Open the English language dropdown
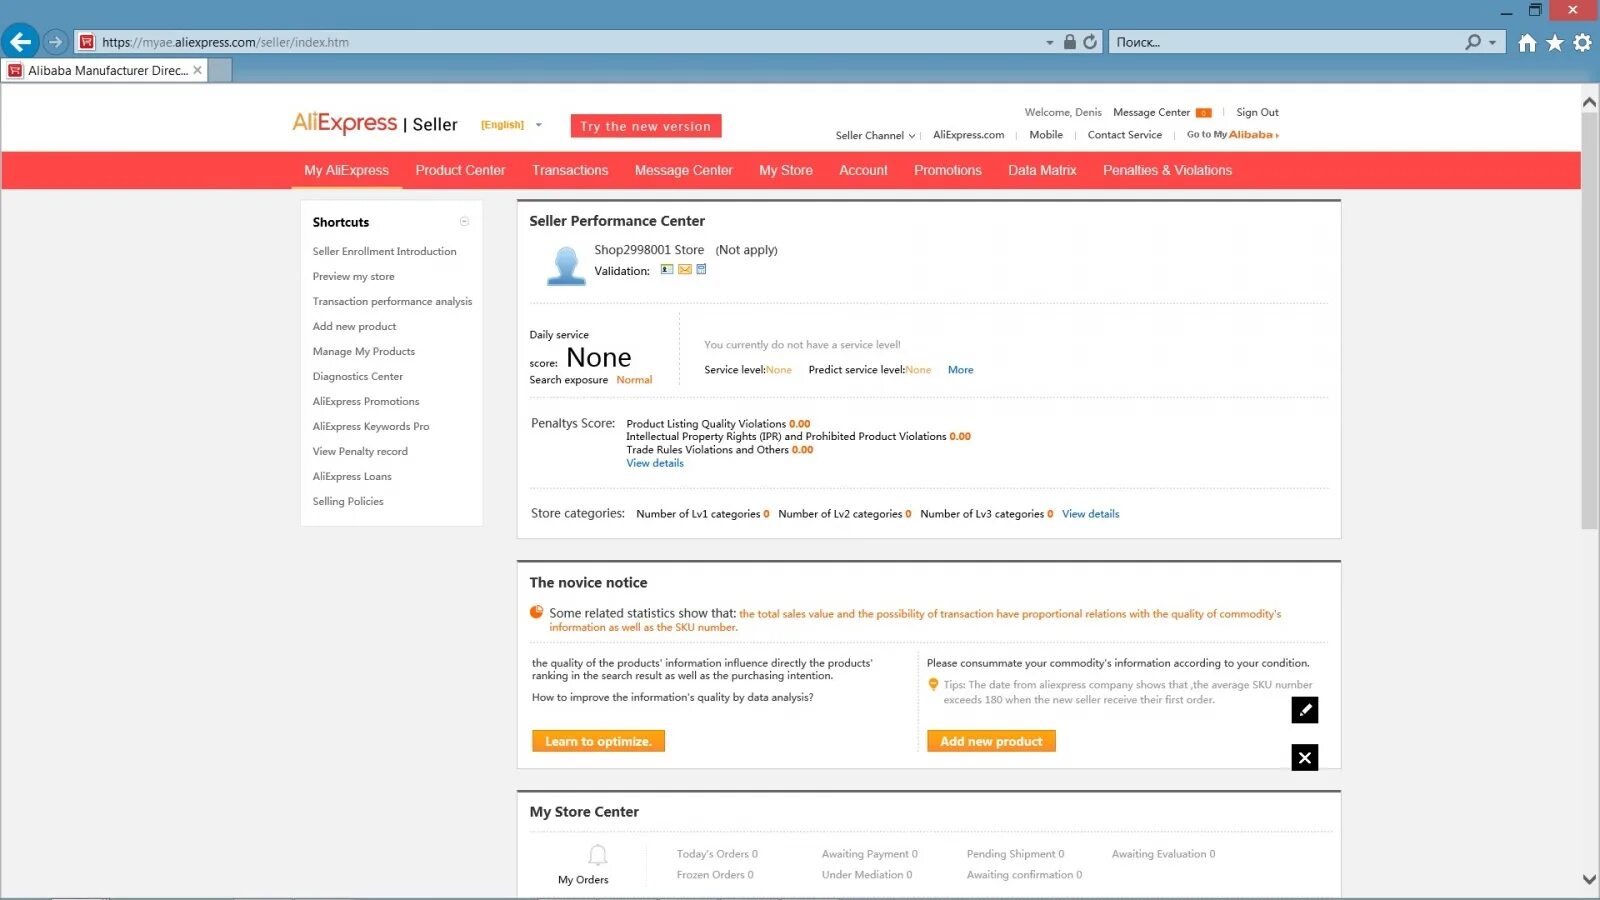The height and width of the screenshot is (900, 1600). click(x=511, y=125)
